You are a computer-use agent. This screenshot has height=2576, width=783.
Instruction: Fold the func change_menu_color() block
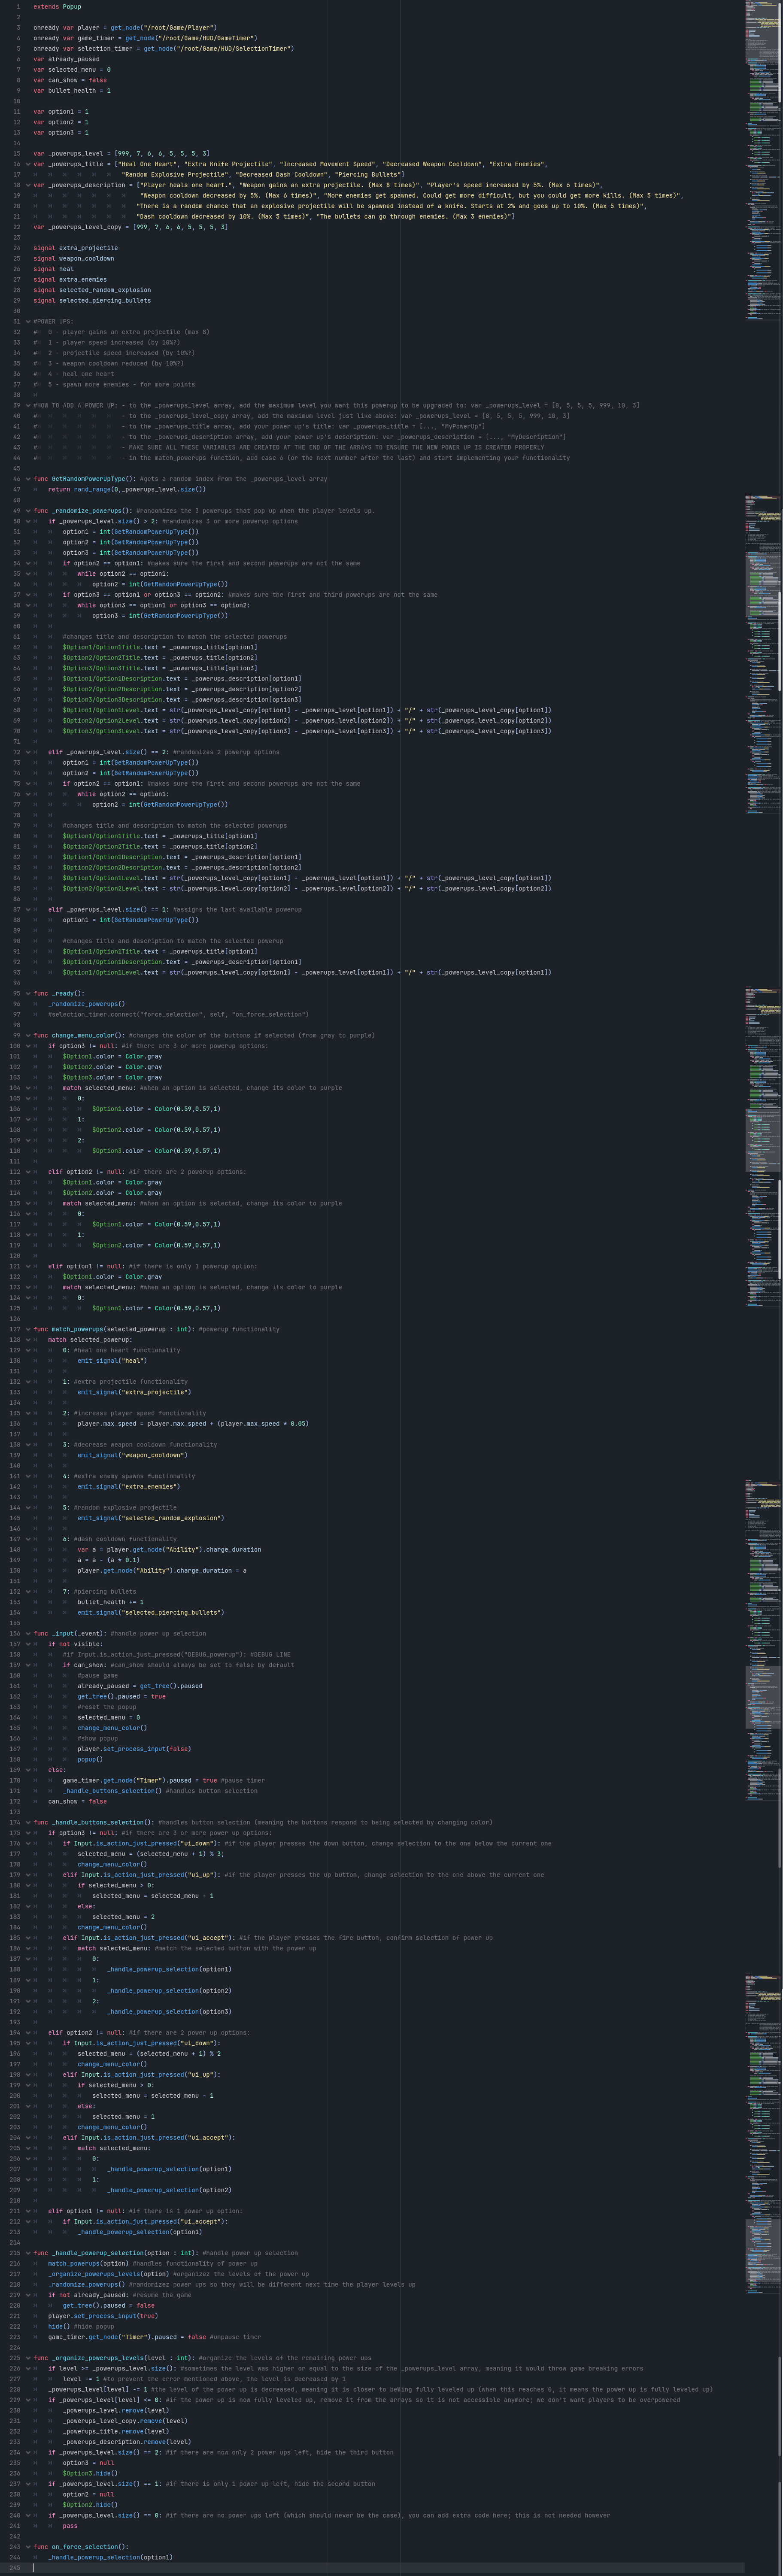[28, 1036]
